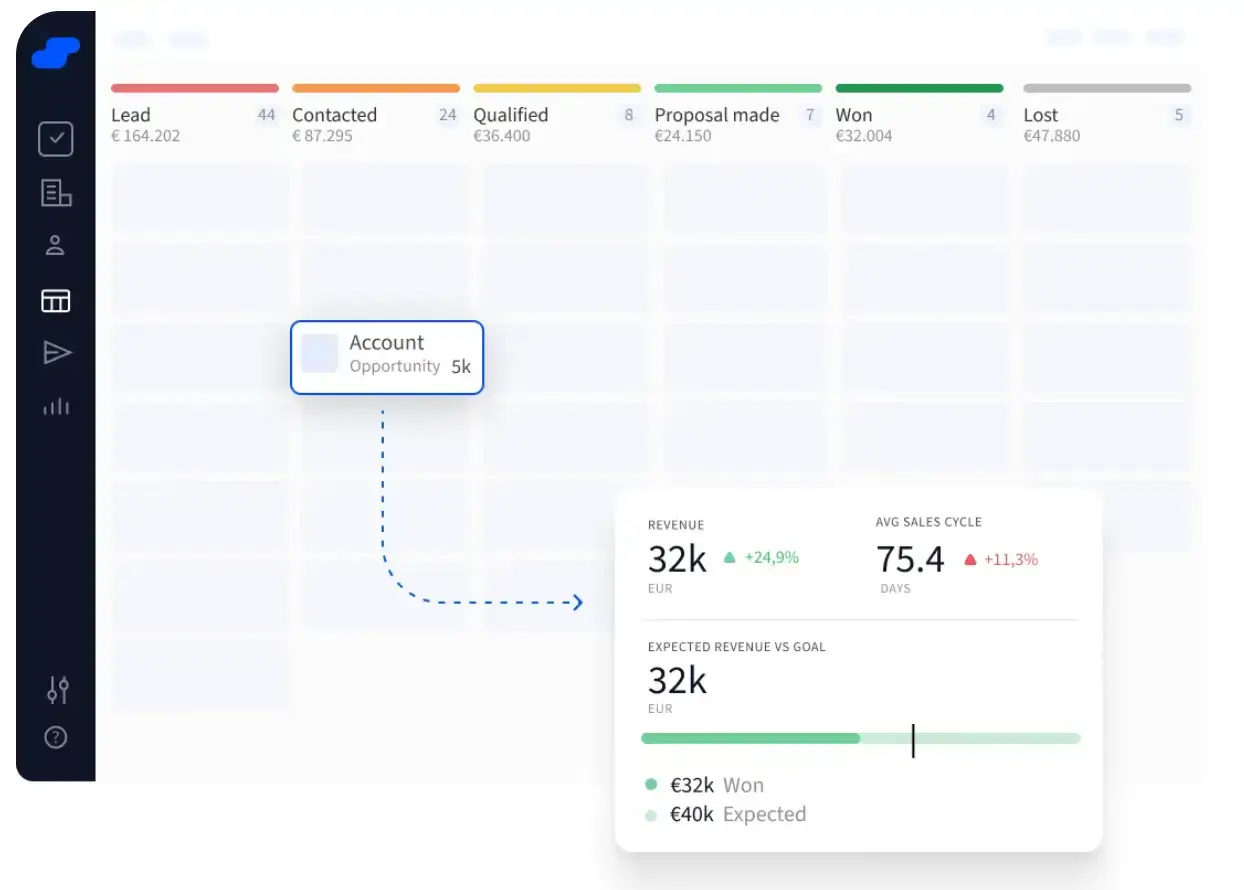Viewport: 1244px width, 890px height.
Task: Open the Settings sliders icon in sidebar
Action: (x=57, y=689)
